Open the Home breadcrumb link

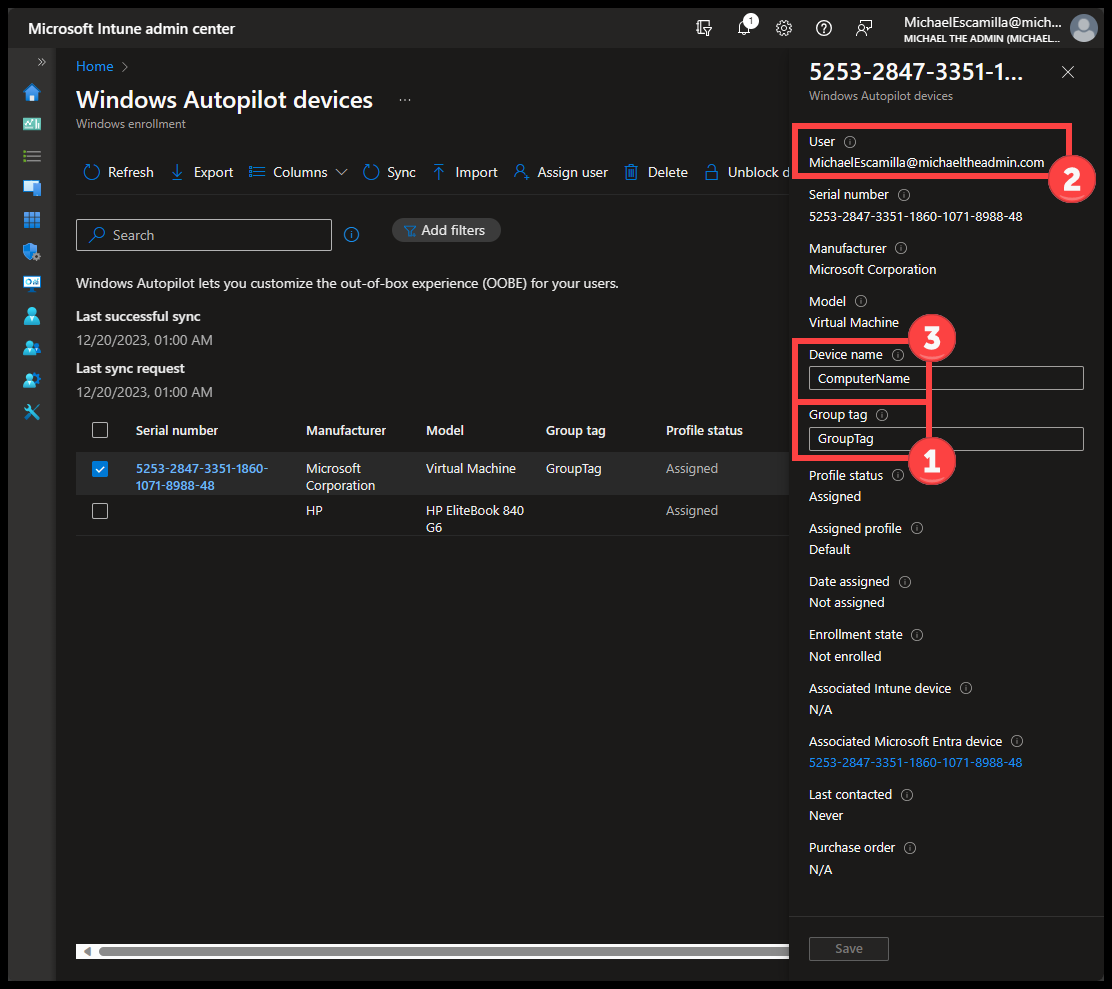(94, 66)
